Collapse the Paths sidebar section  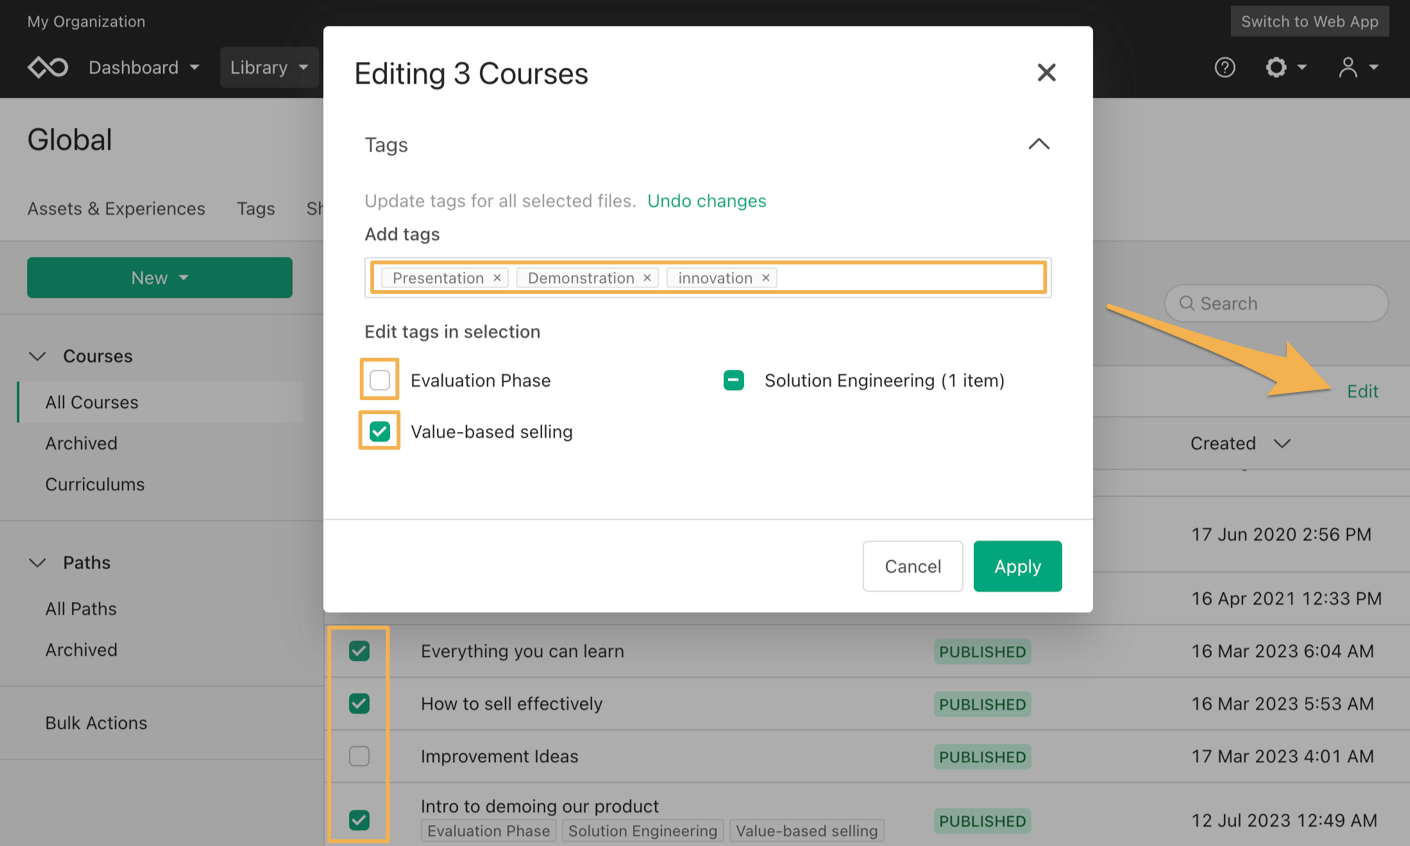[x=38, y=563]
